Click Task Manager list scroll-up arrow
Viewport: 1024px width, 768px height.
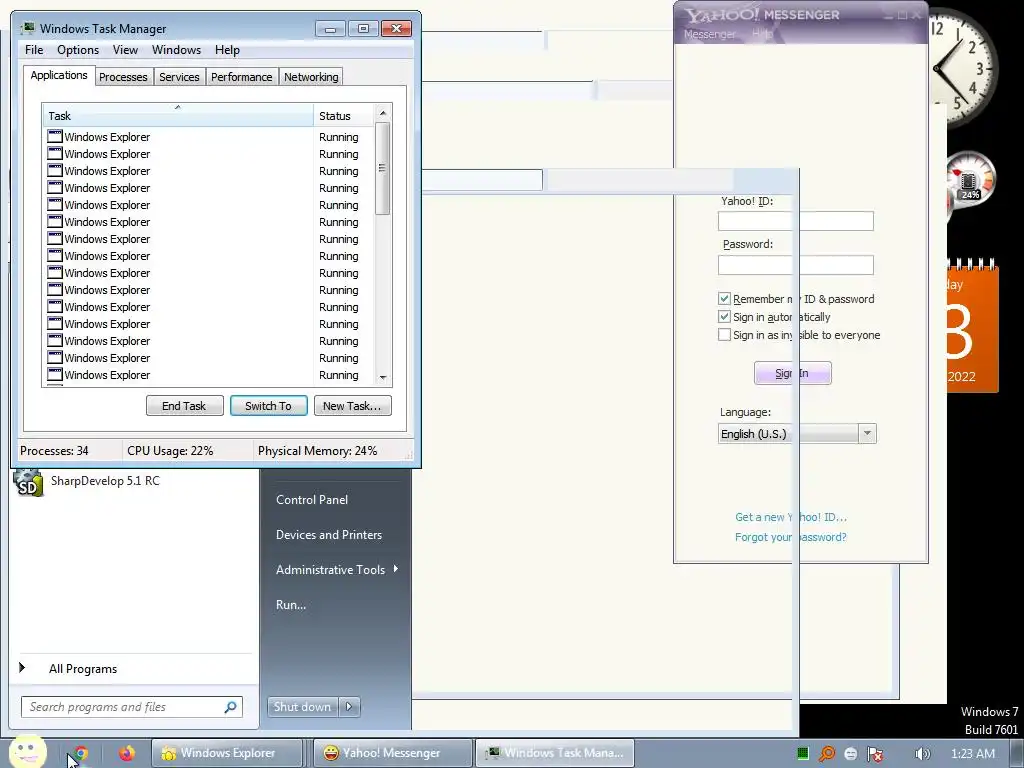[383, 113]
